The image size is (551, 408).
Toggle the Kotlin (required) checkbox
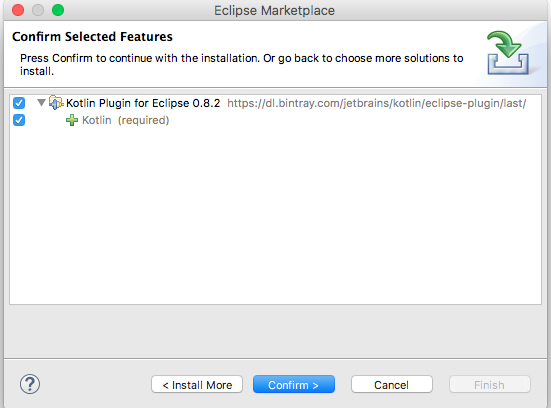[19, 120]
